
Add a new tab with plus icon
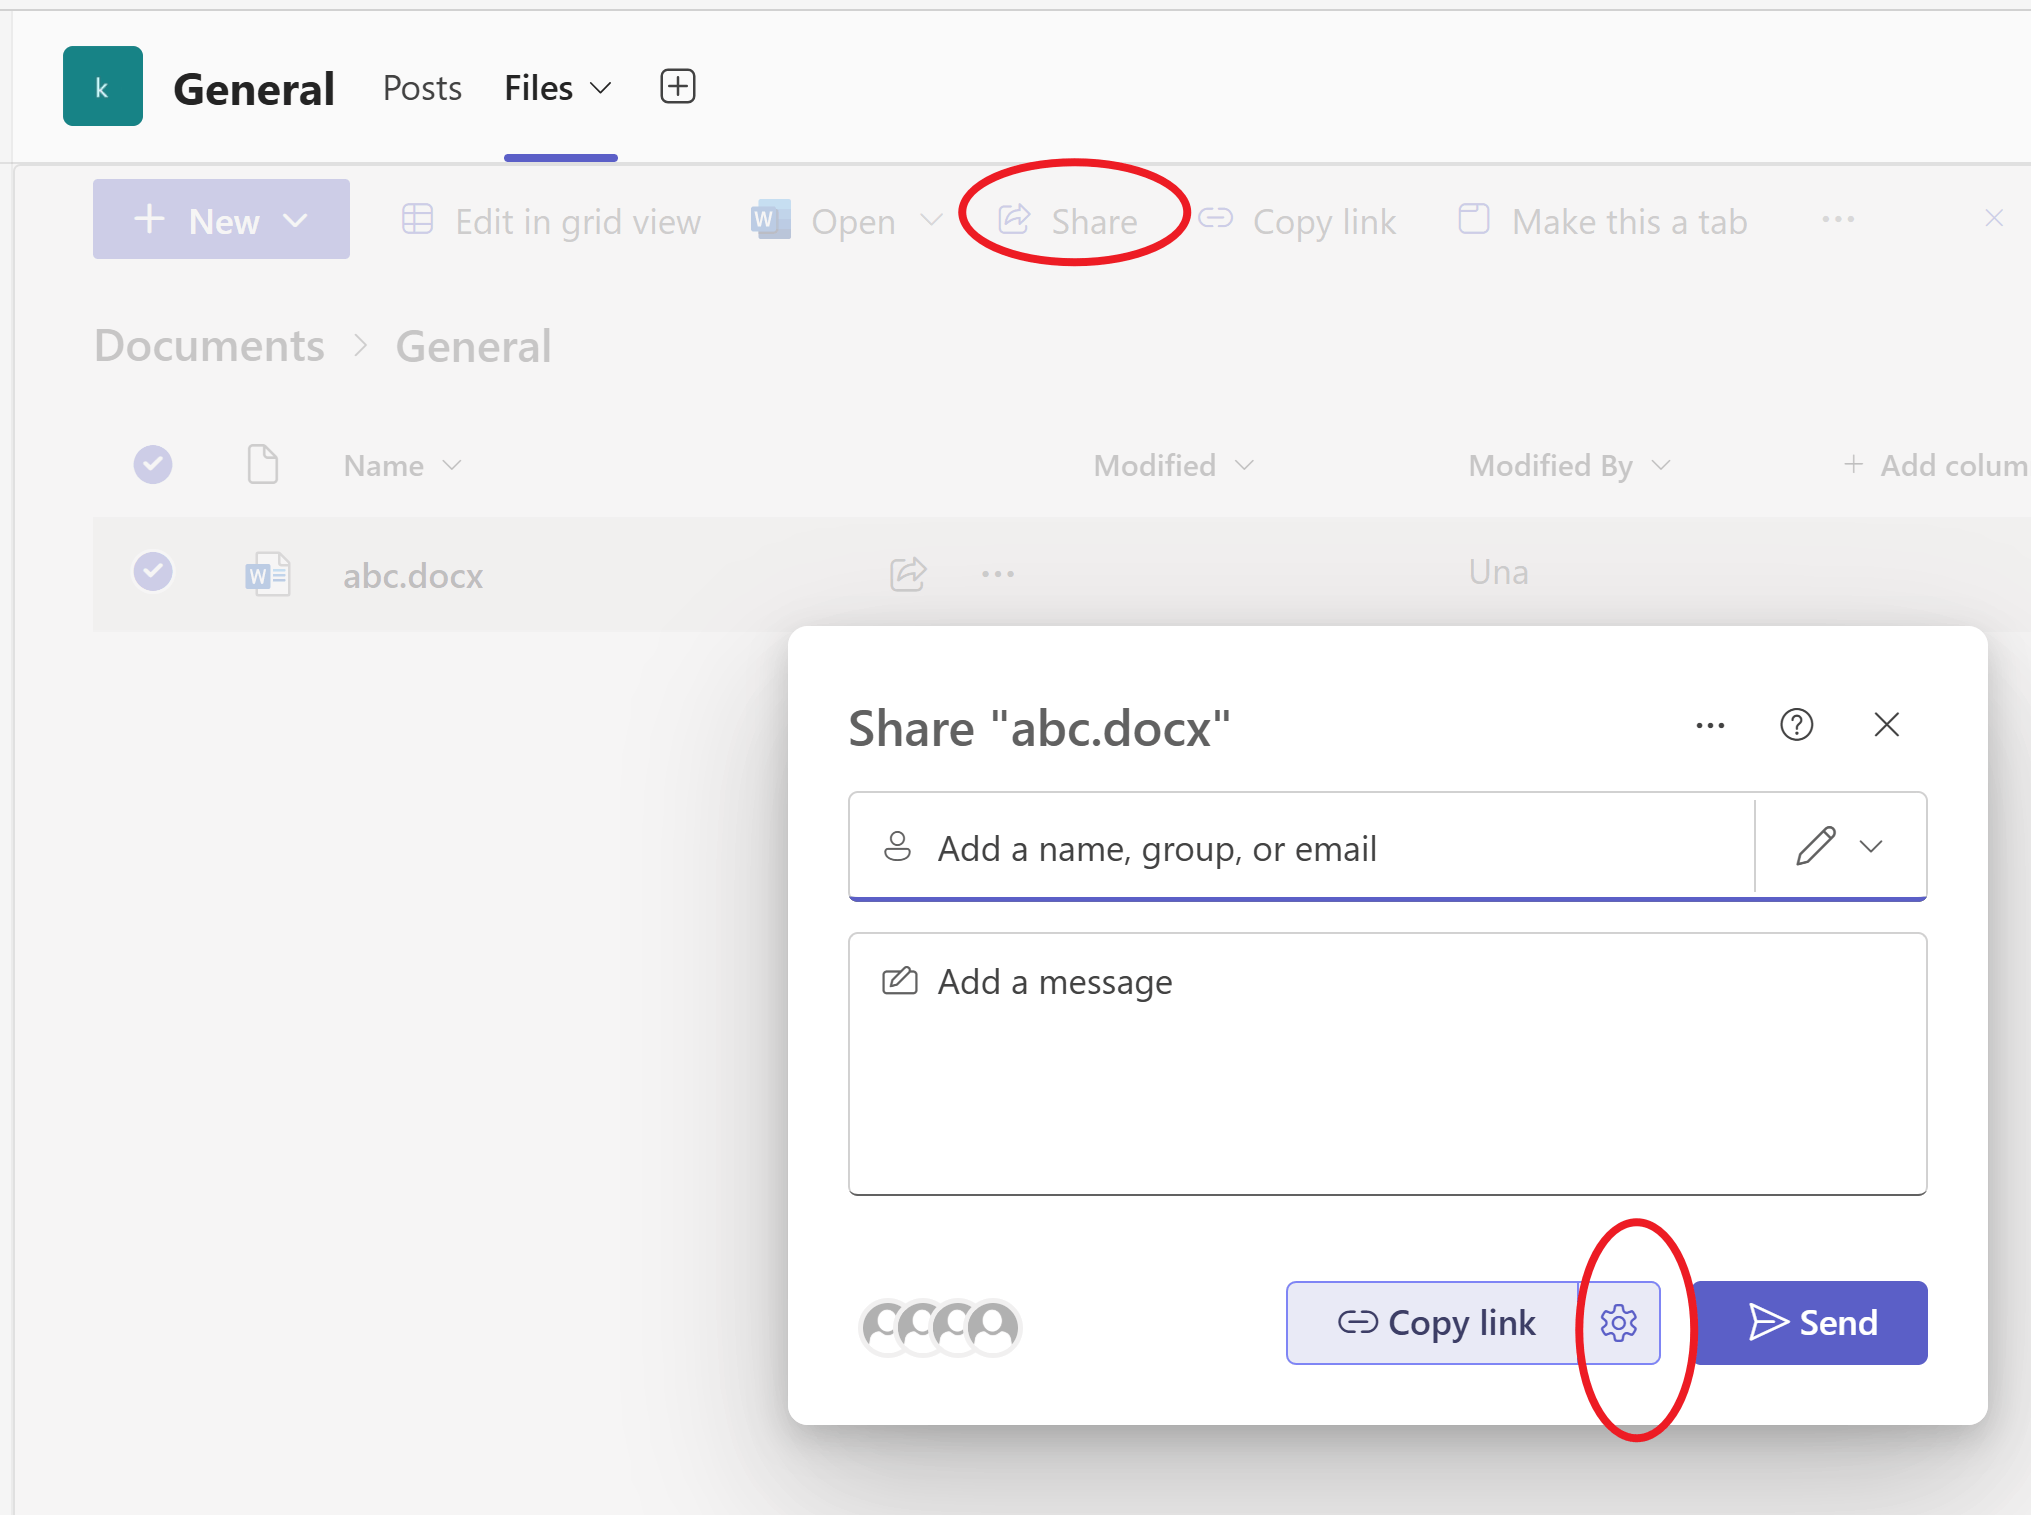click(678, 87)
